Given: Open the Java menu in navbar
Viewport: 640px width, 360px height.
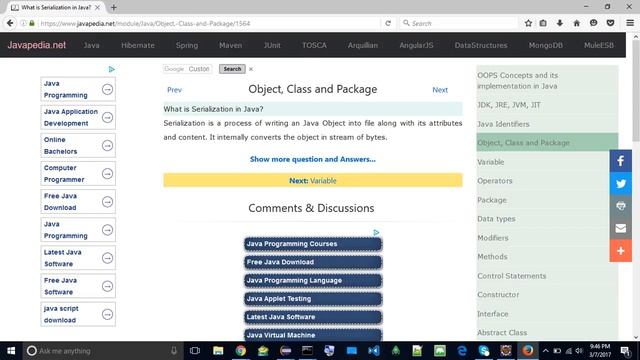Looking at the screenshot, I should 91,45.
